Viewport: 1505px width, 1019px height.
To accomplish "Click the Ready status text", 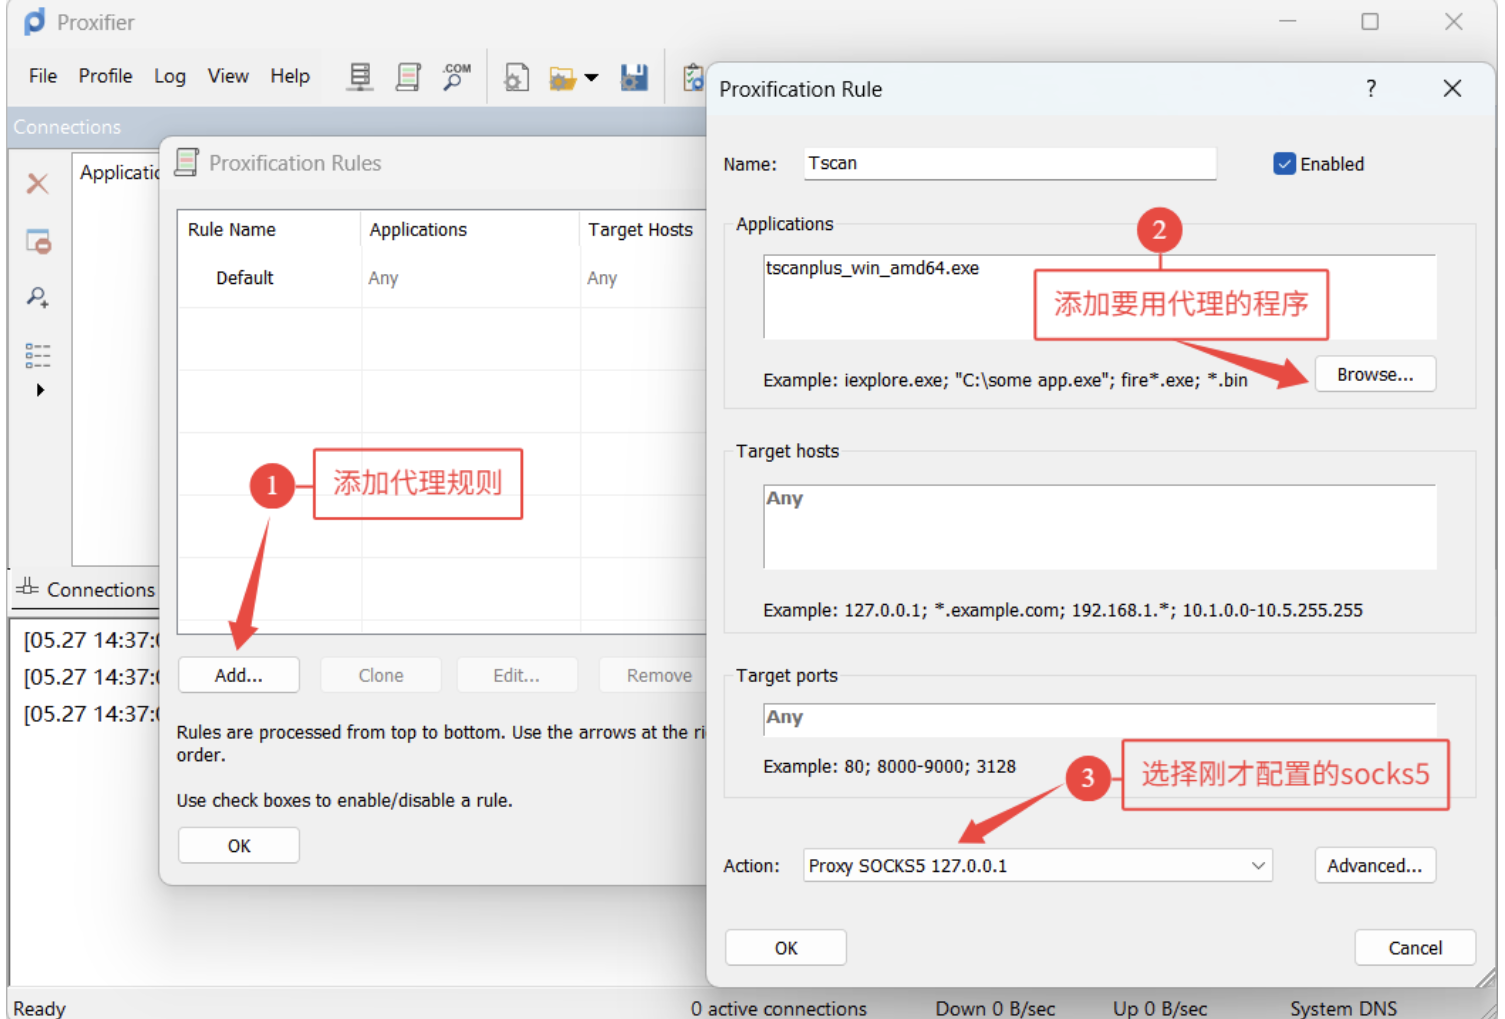I will tap(39, 1008).
